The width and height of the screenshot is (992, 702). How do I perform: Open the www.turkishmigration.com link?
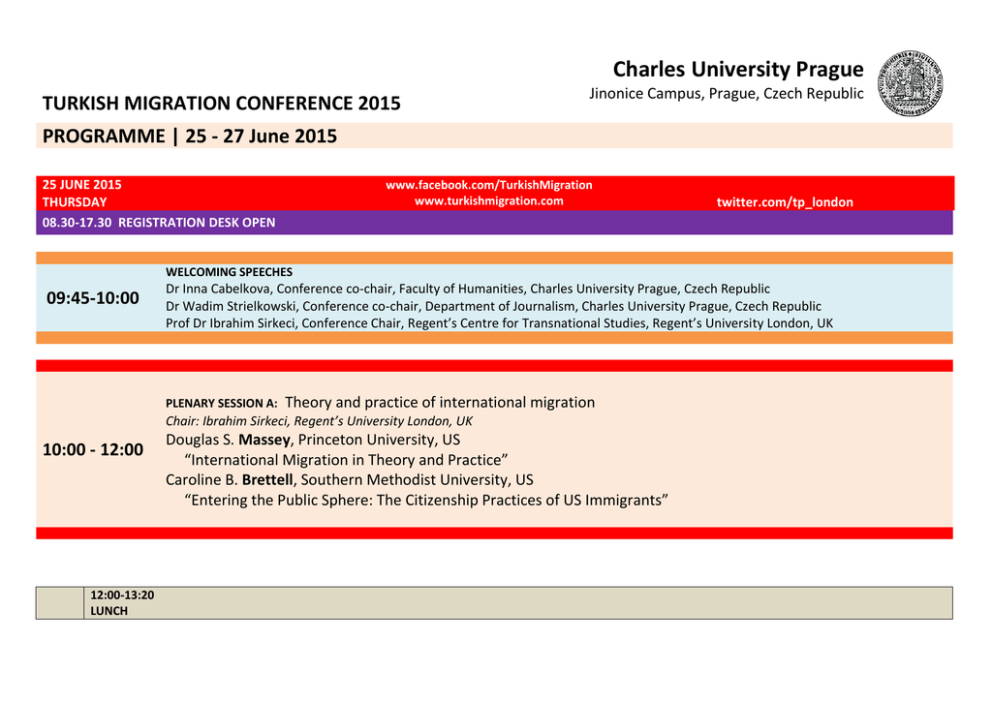point(489,201)
